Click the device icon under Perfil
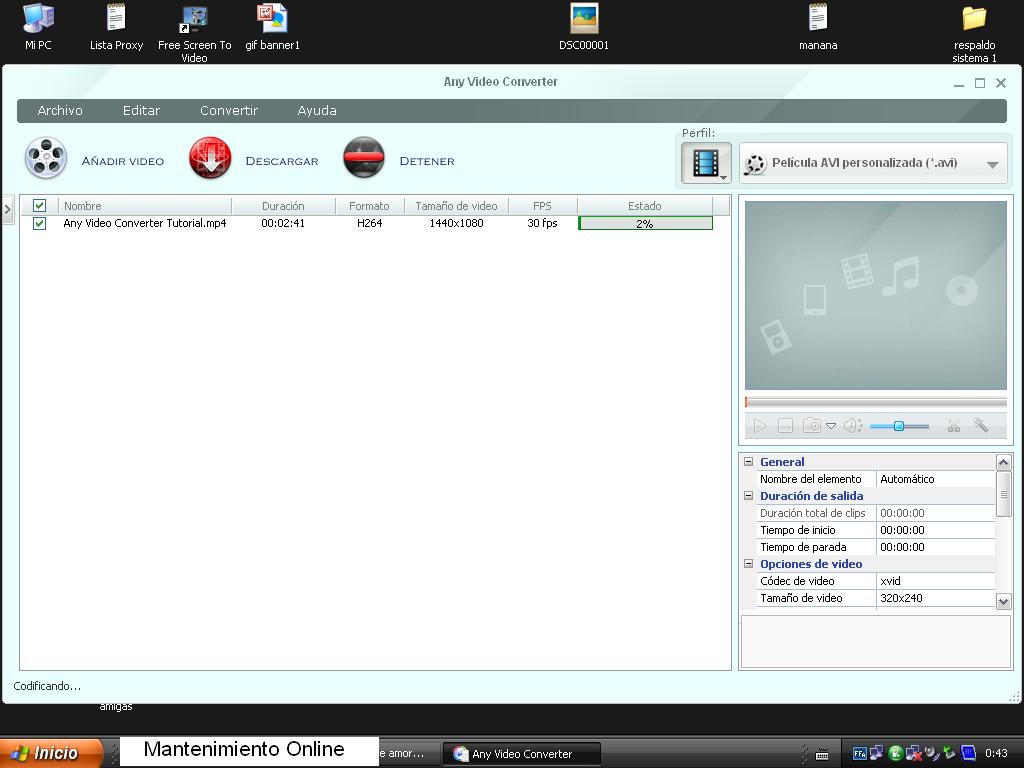The height and width of the screenshot is (768, 1024). tap(705, 162)
